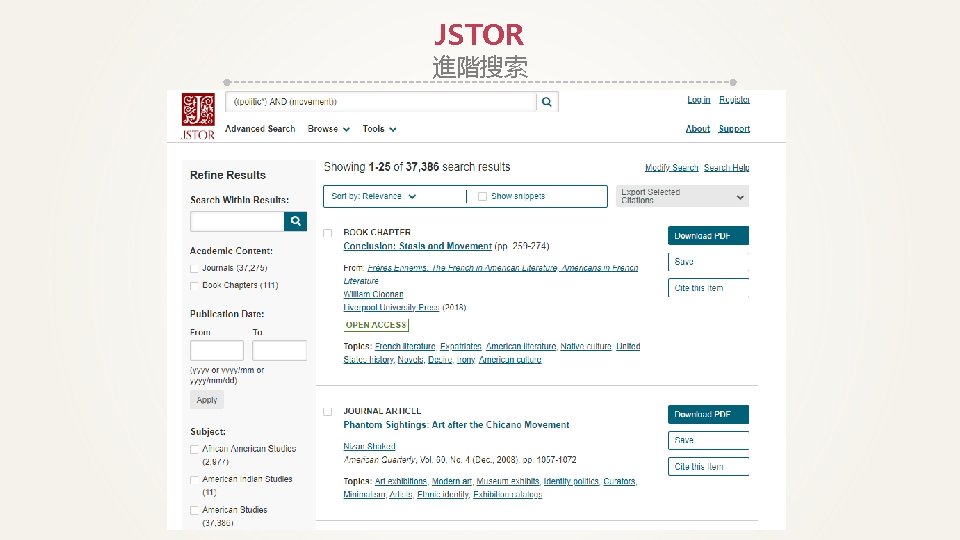The width and height of the screenshot is (960, 540).
Task: Enable the Show snippets checkbox
Action: pyautogui.click(x=482, y=197)
